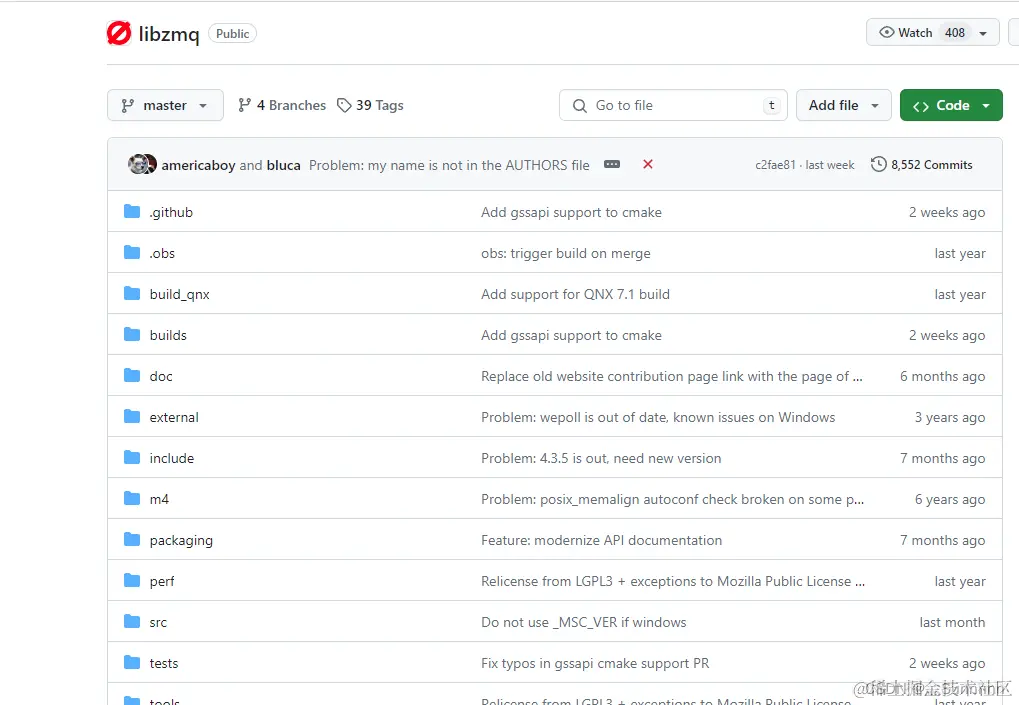Viewport: 1019px width, 705px height.
Task: Open the latest commit message about AUTHORS file
Action: [449, 165]
